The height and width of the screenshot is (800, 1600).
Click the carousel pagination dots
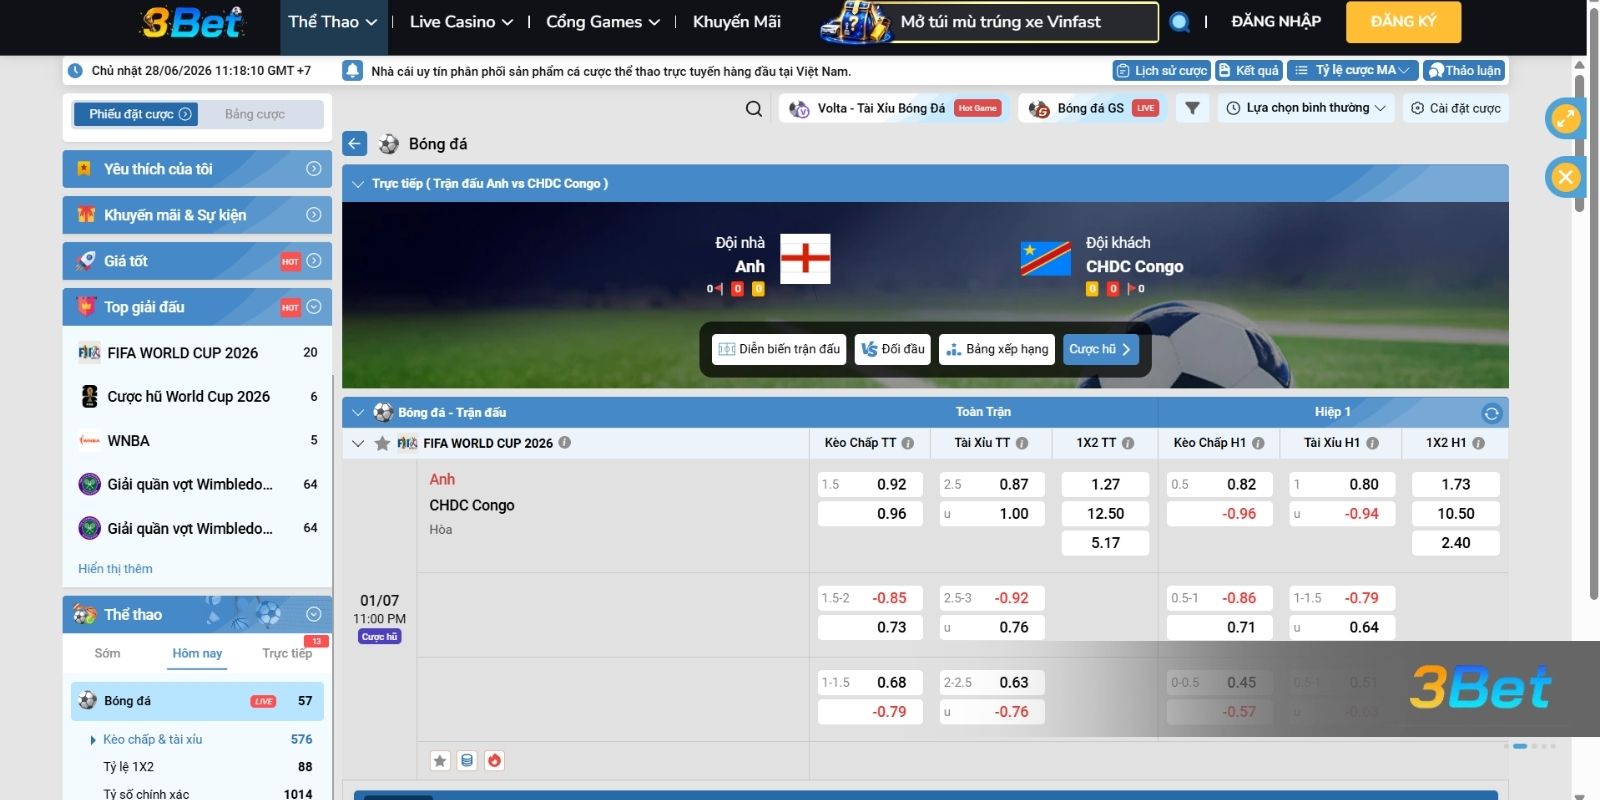point(1528,746)
